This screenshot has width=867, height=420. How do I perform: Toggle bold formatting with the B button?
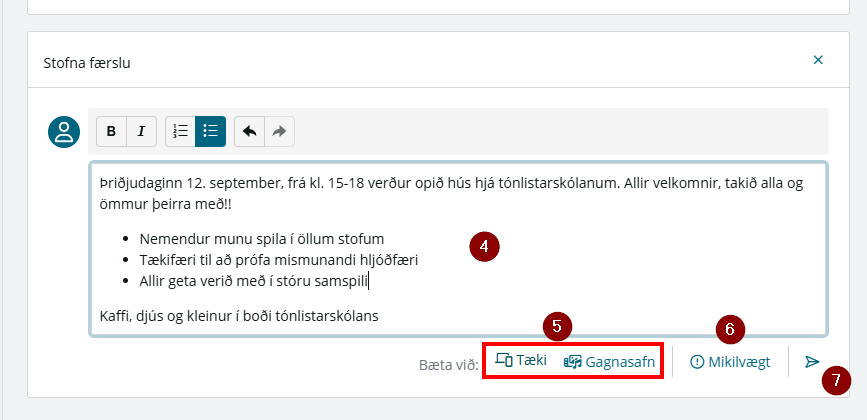pos(112,131)
